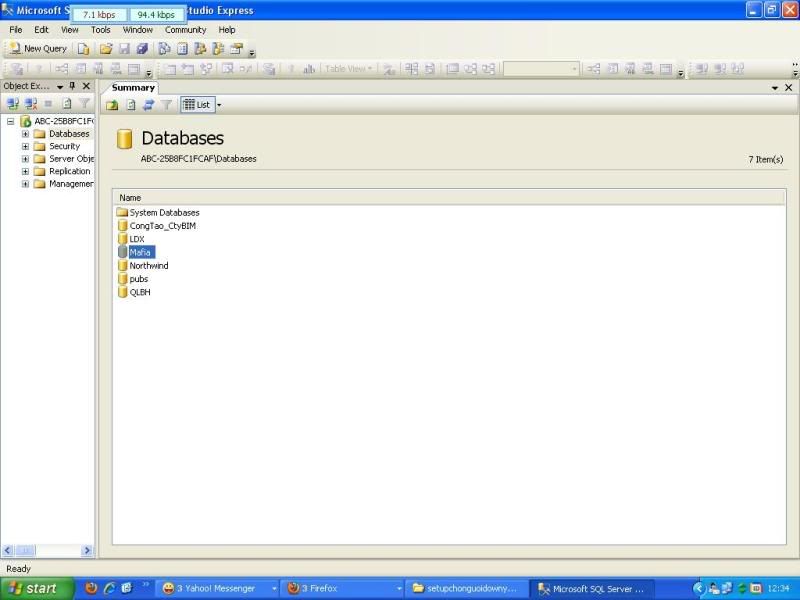The image size is (800, 600).
Task: Click the New Query toolbar button
Action: pos(39,49)
